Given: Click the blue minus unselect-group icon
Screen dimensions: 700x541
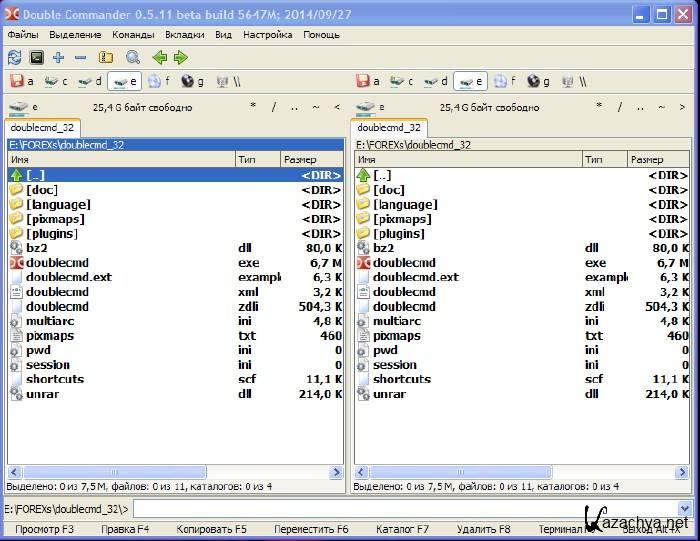Looking at the screenshot, I should 80,58.
